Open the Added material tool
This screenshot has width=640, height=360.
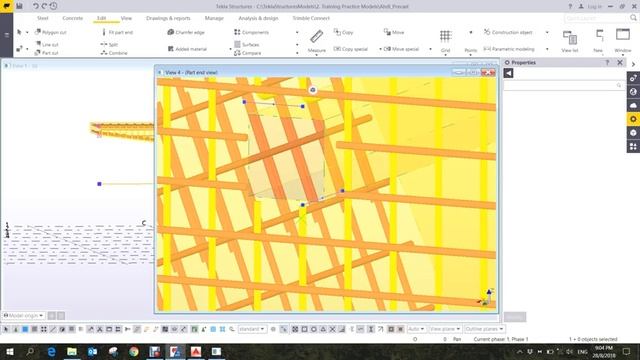pyautogui.click(x=187, y=49)
